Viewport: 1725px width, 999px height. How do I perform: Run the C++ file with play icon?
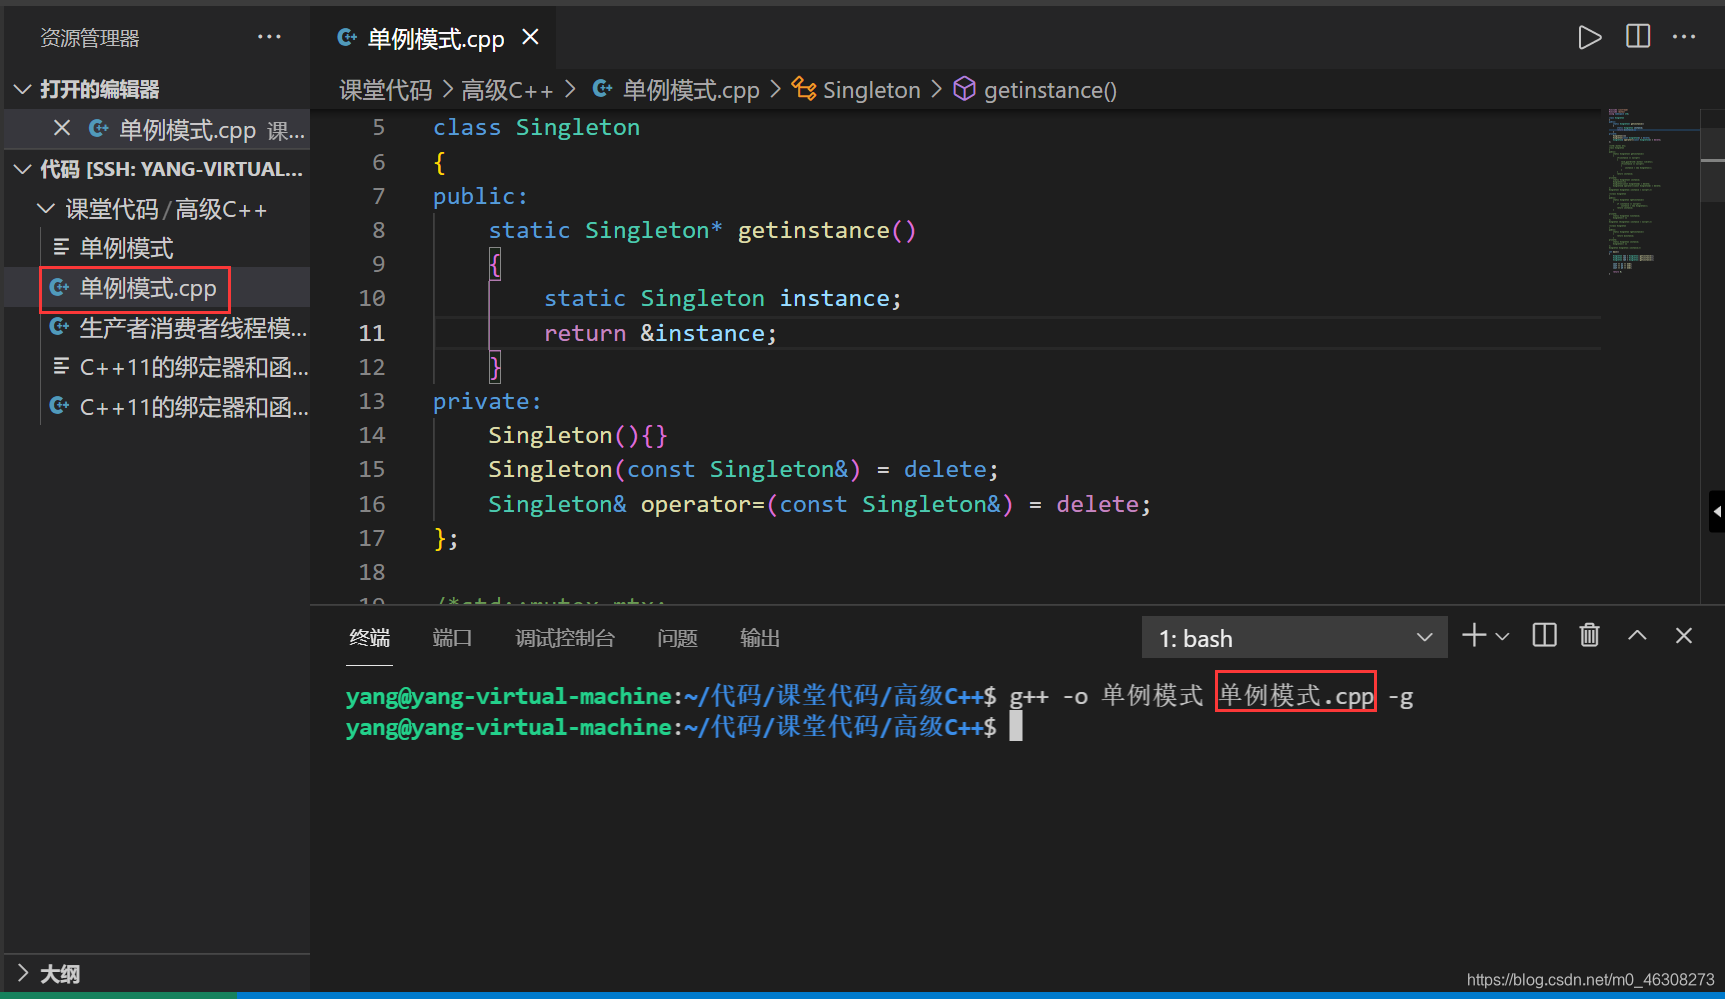point(1589,38)
